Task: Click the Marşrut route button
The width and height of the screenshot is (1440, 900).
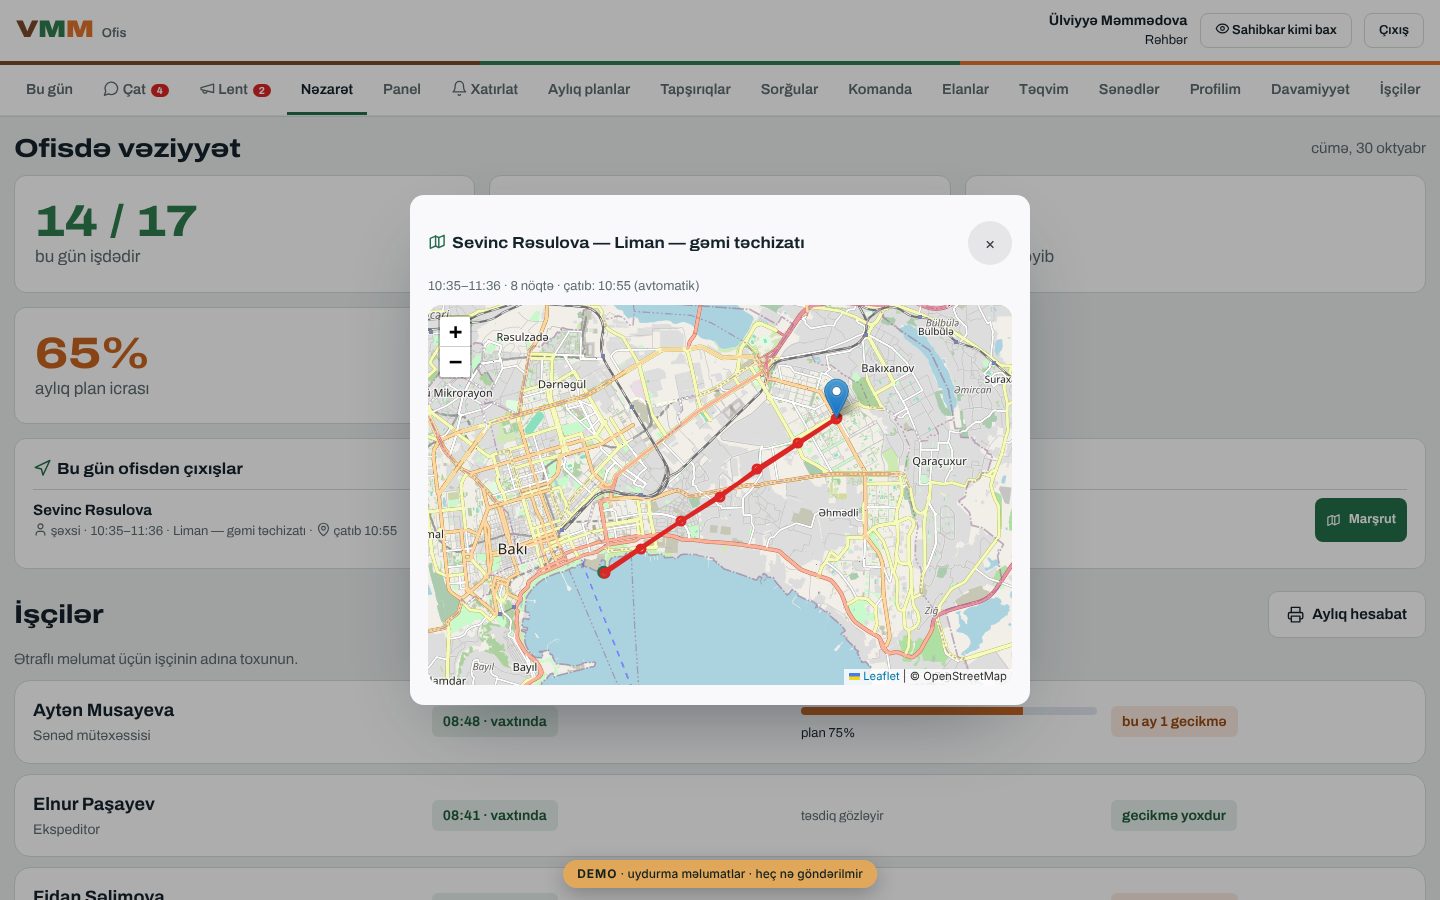Action: pos(1361,520)
